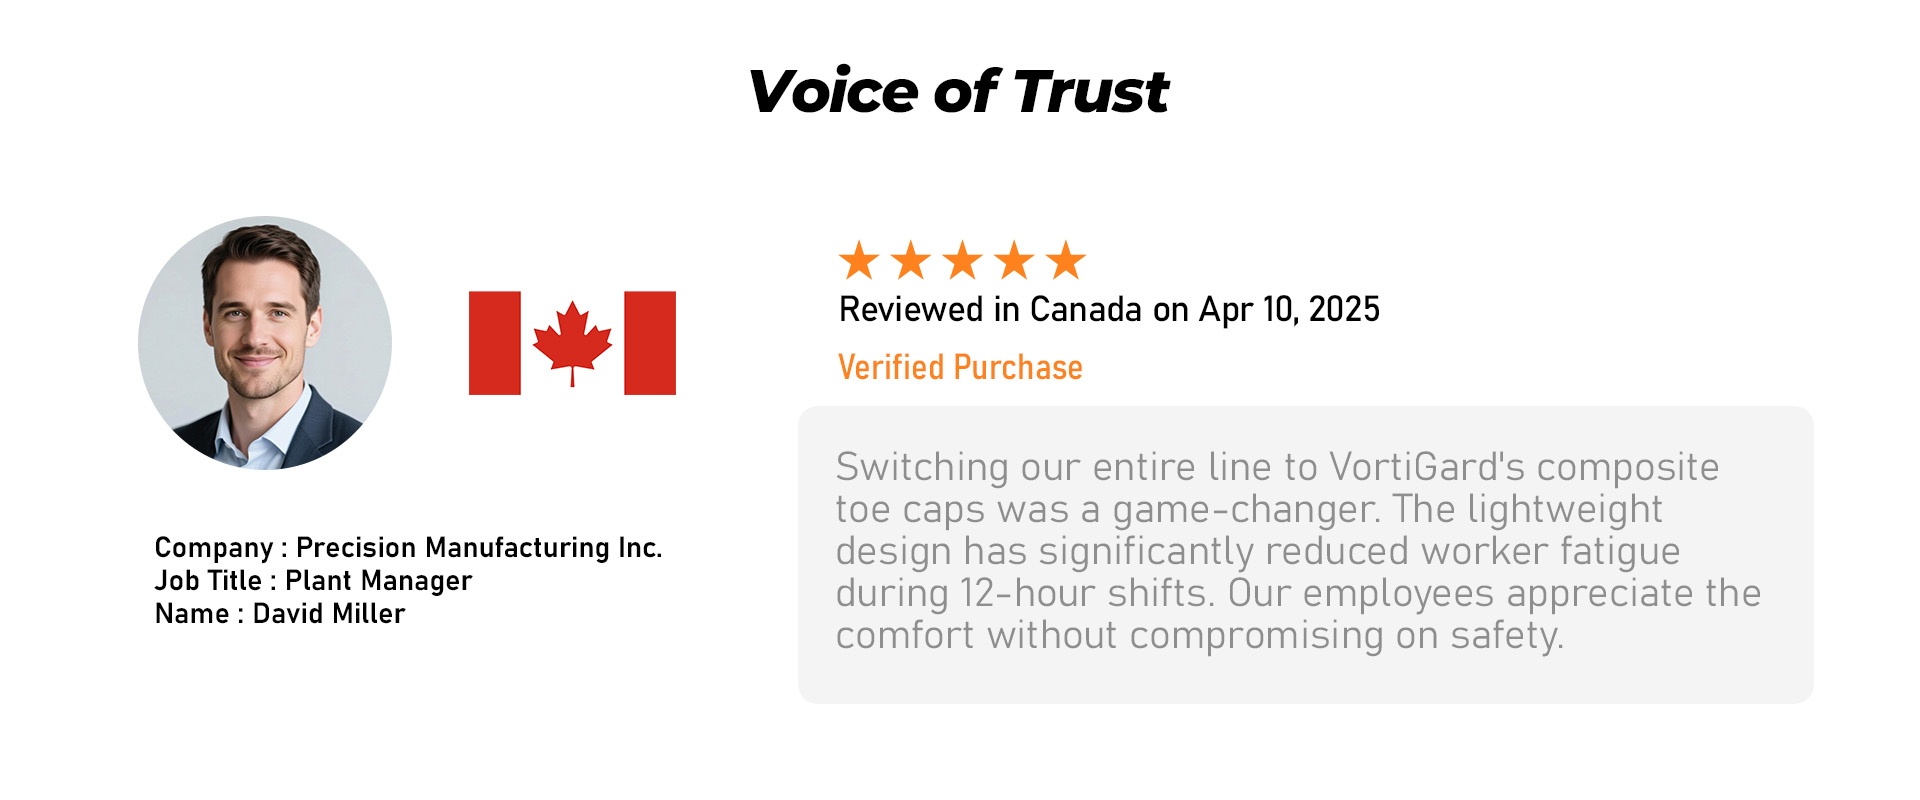Click the Reviewed in Canada date line

tap(1109, 310)
